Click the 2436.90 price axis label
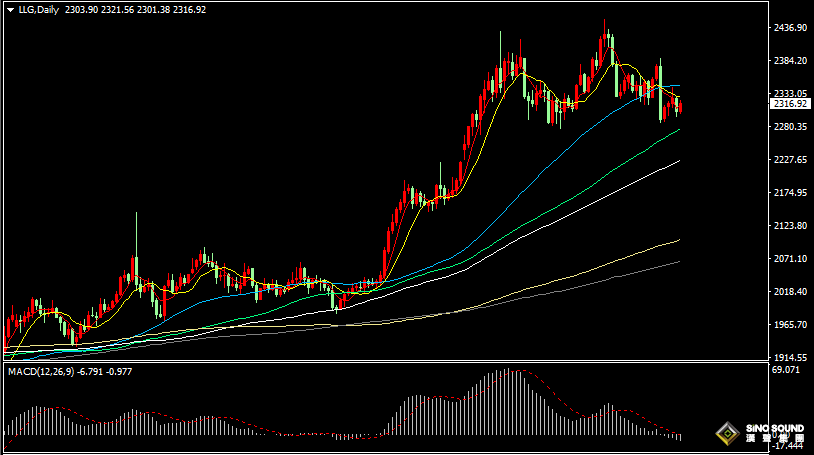 [790, 28]
